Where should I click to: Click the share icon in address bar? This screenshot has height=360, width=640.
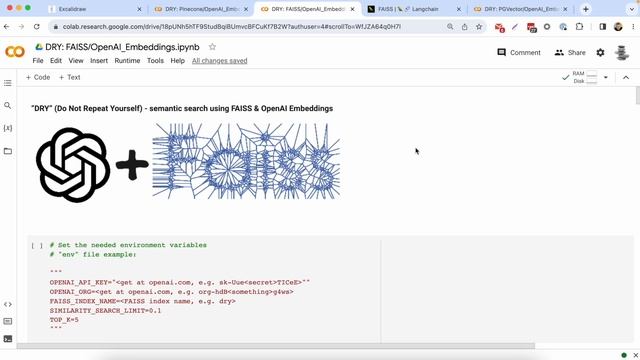click(x=464, y=27)
